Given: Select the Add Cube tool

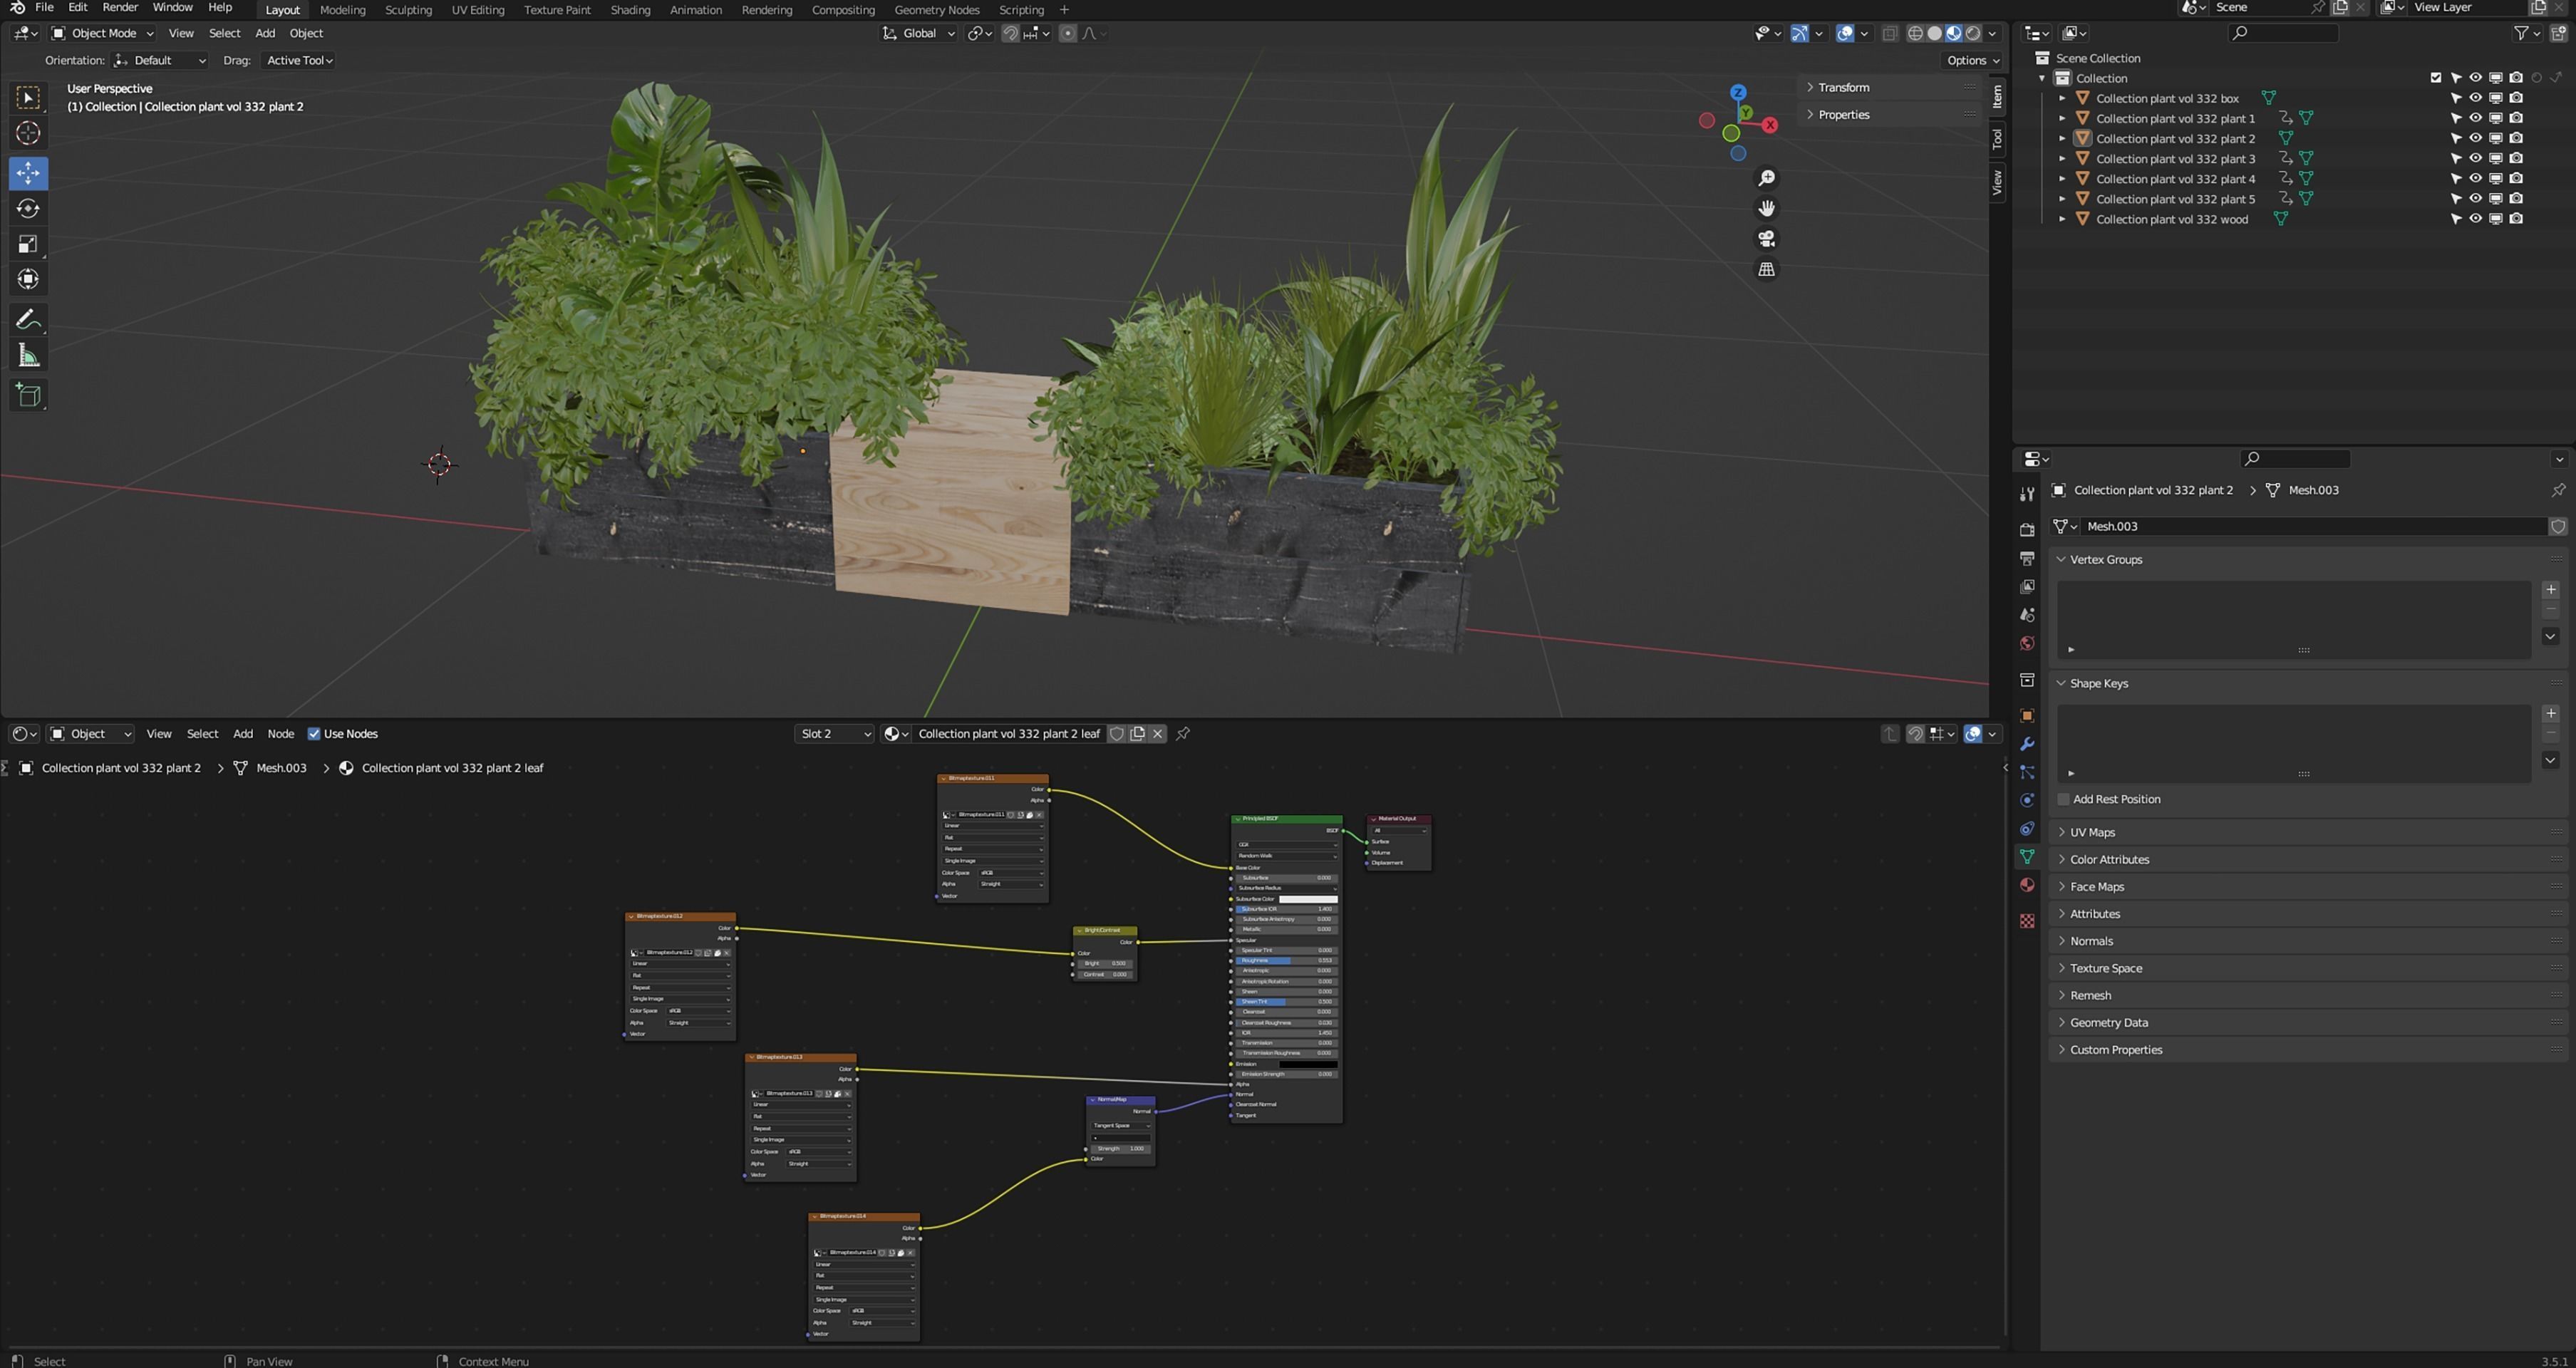Looking at the screenshot, I should point(28,395).
